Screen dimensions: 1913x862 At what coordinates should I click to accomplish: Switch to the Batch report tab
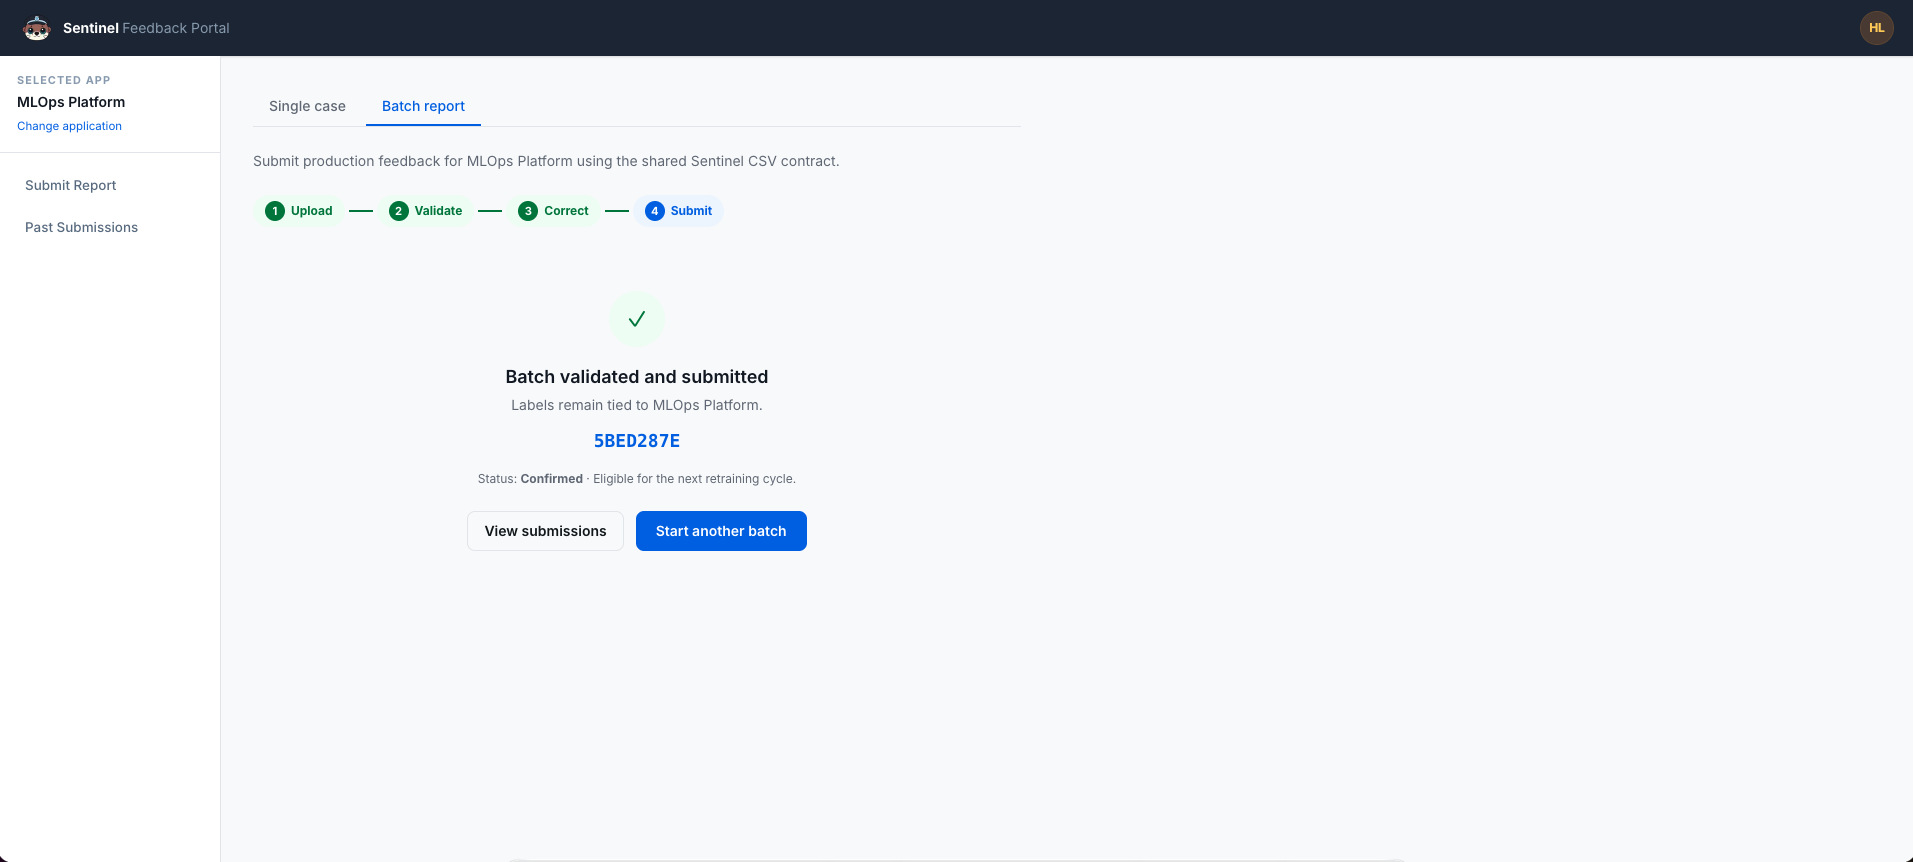coord(423,106)
